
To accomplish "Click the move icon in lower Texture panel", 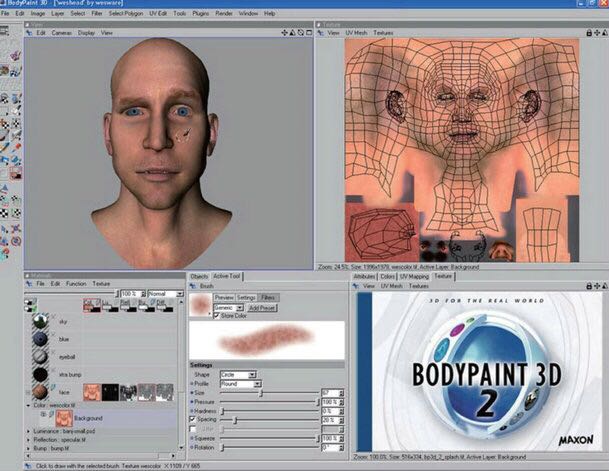I will tap(597, 286).
